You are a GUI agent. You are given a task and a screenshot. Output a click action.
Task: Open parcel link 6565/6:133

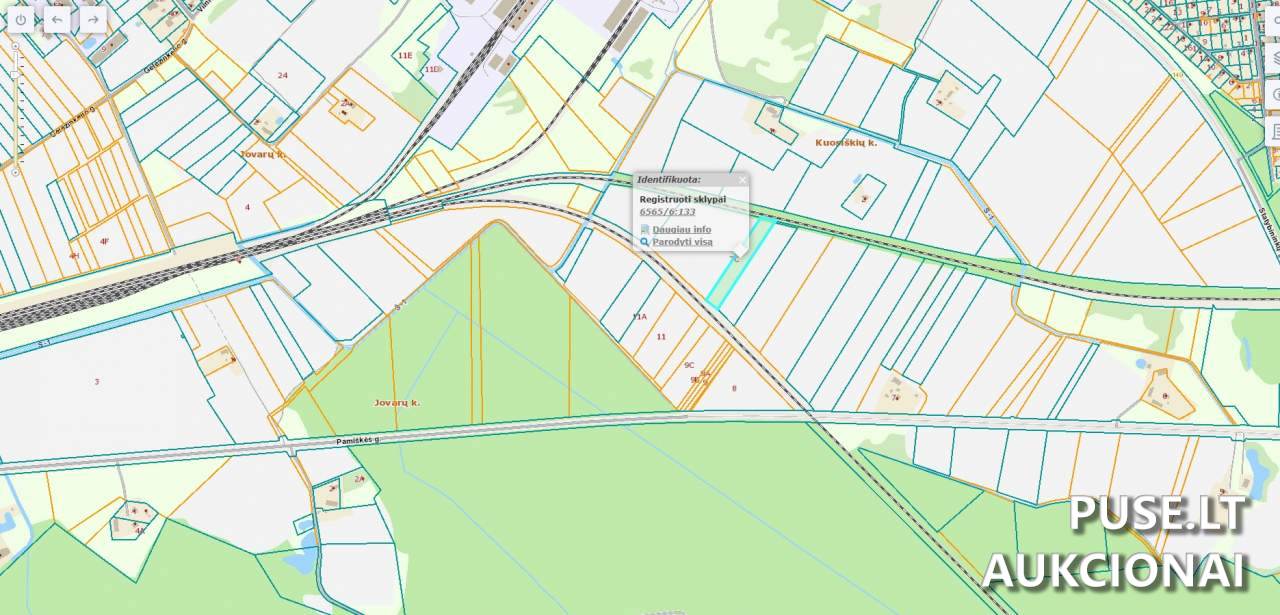click(x=667, y=211)
